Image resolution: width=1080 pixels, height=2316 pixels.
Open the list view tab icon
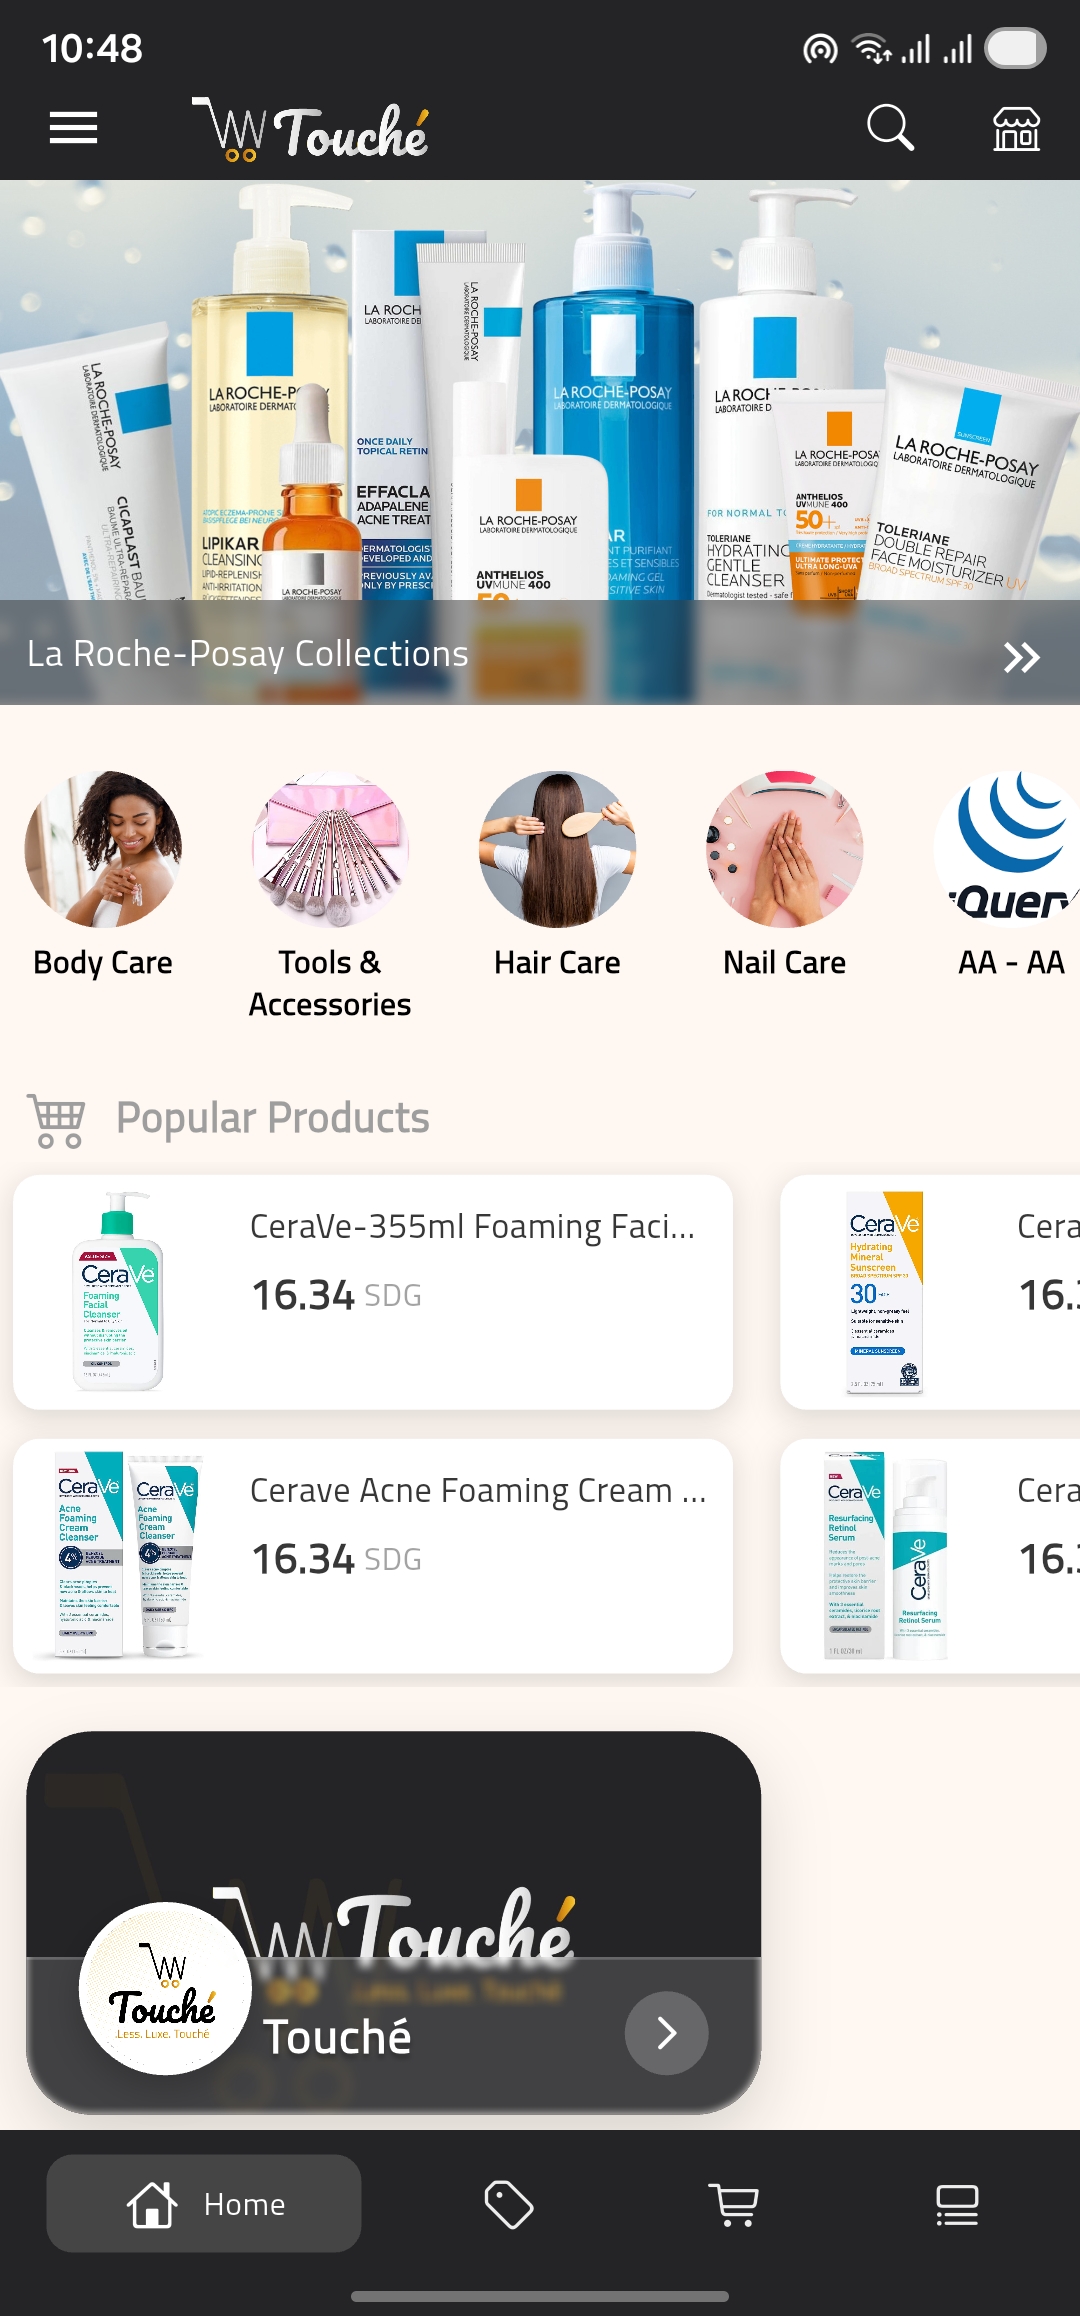[x=957, y=2204]
